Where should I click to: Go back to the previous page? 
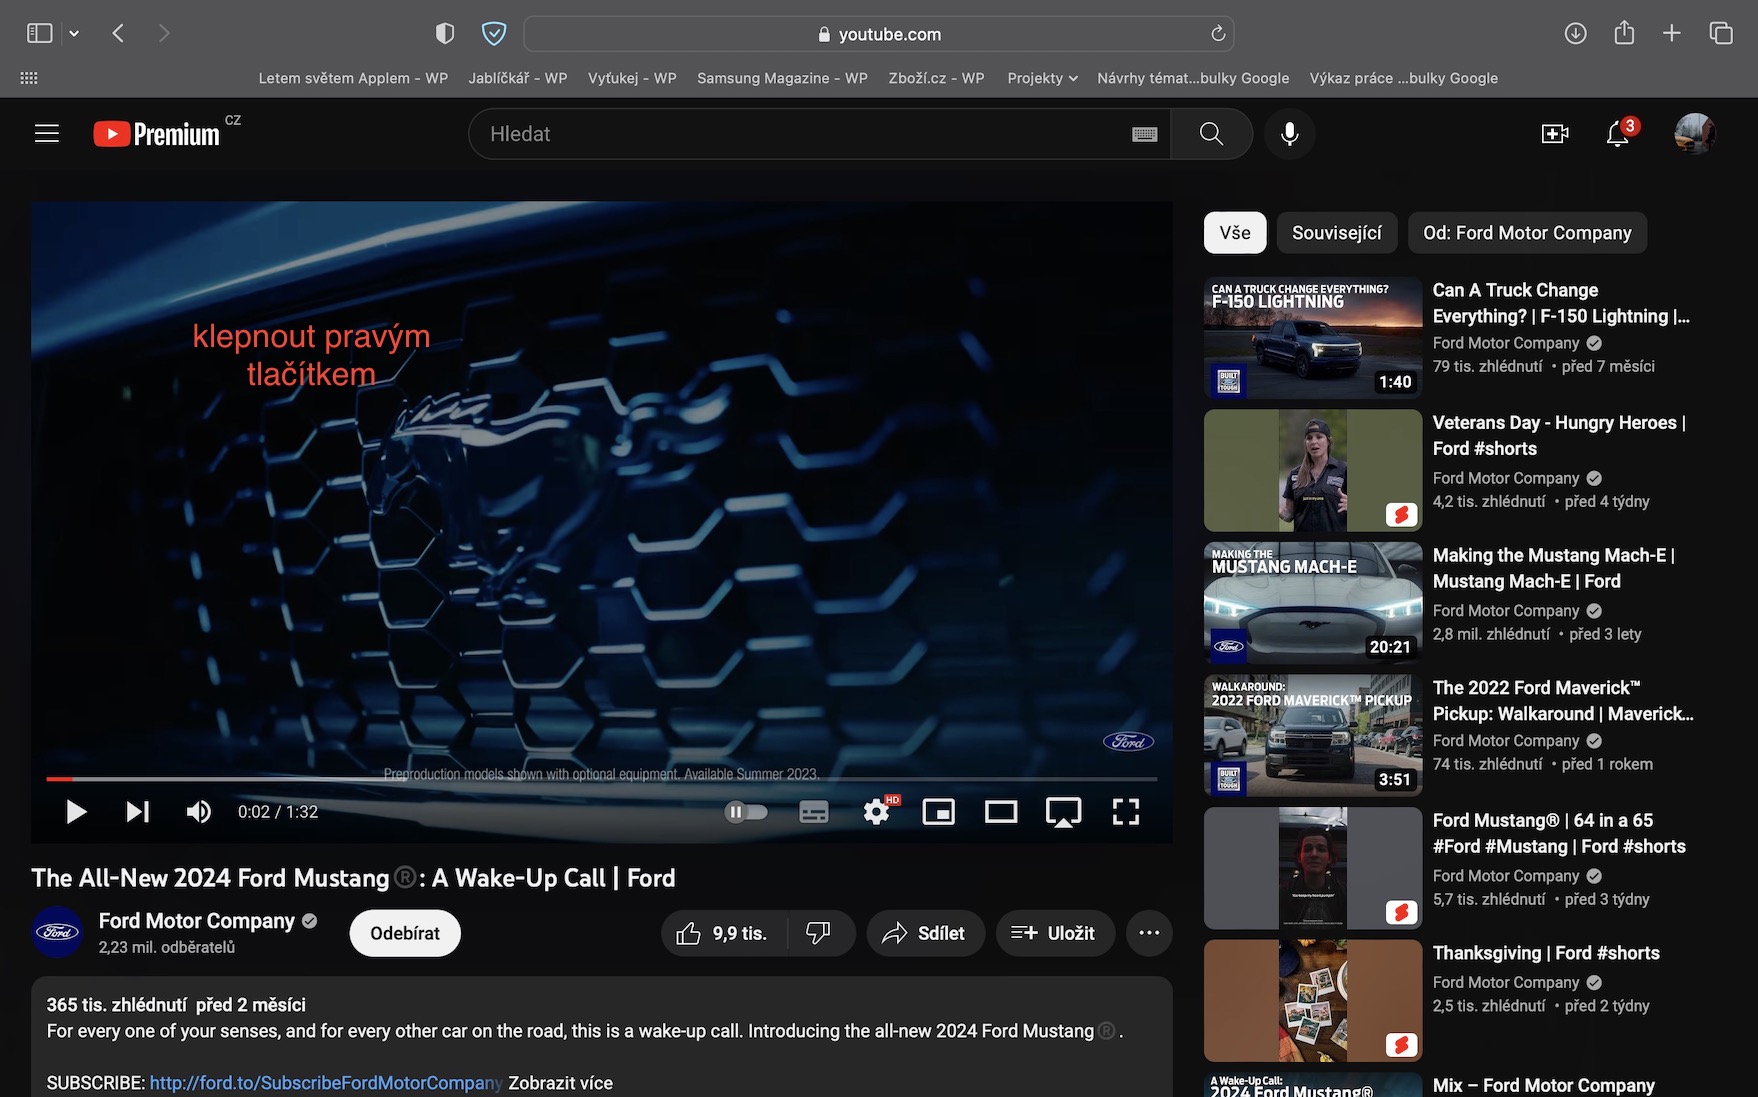tap(118, 34)
